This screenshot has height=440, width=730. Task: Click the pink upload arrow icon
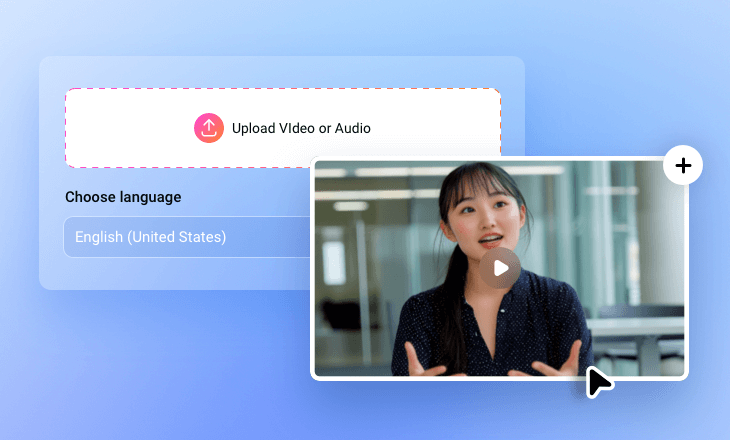pos(209,128)
